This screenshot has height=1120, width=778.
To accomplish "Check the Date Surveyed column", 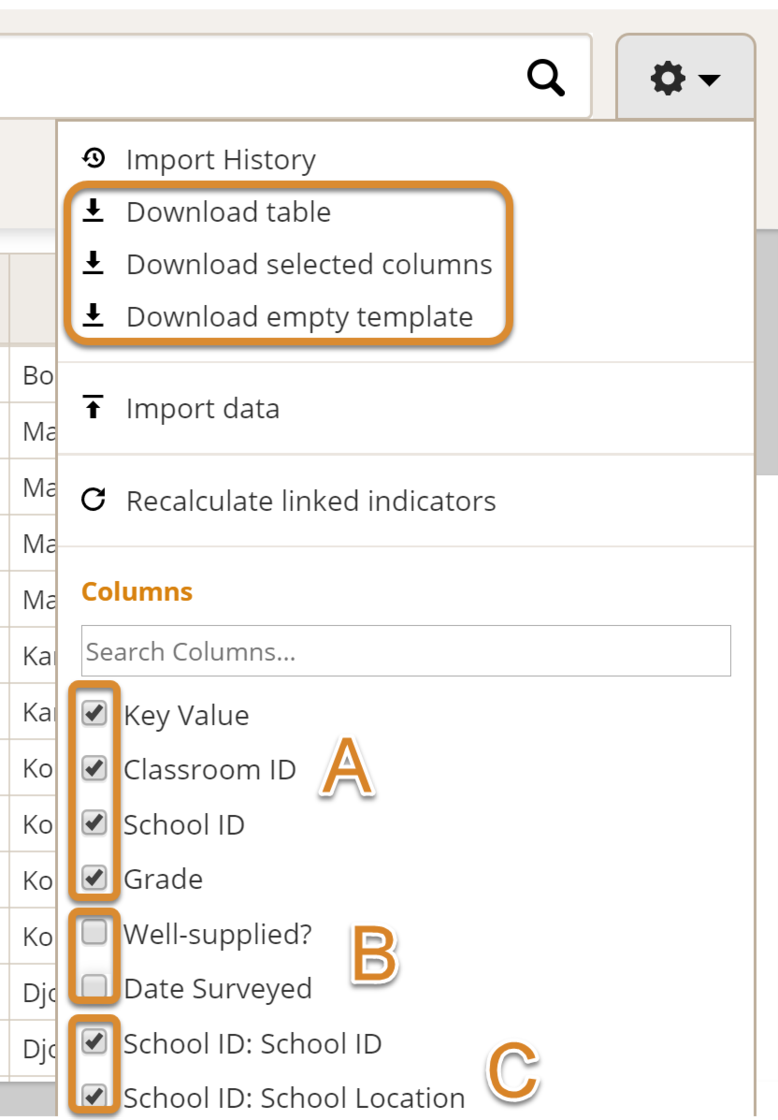I will 95,988.
